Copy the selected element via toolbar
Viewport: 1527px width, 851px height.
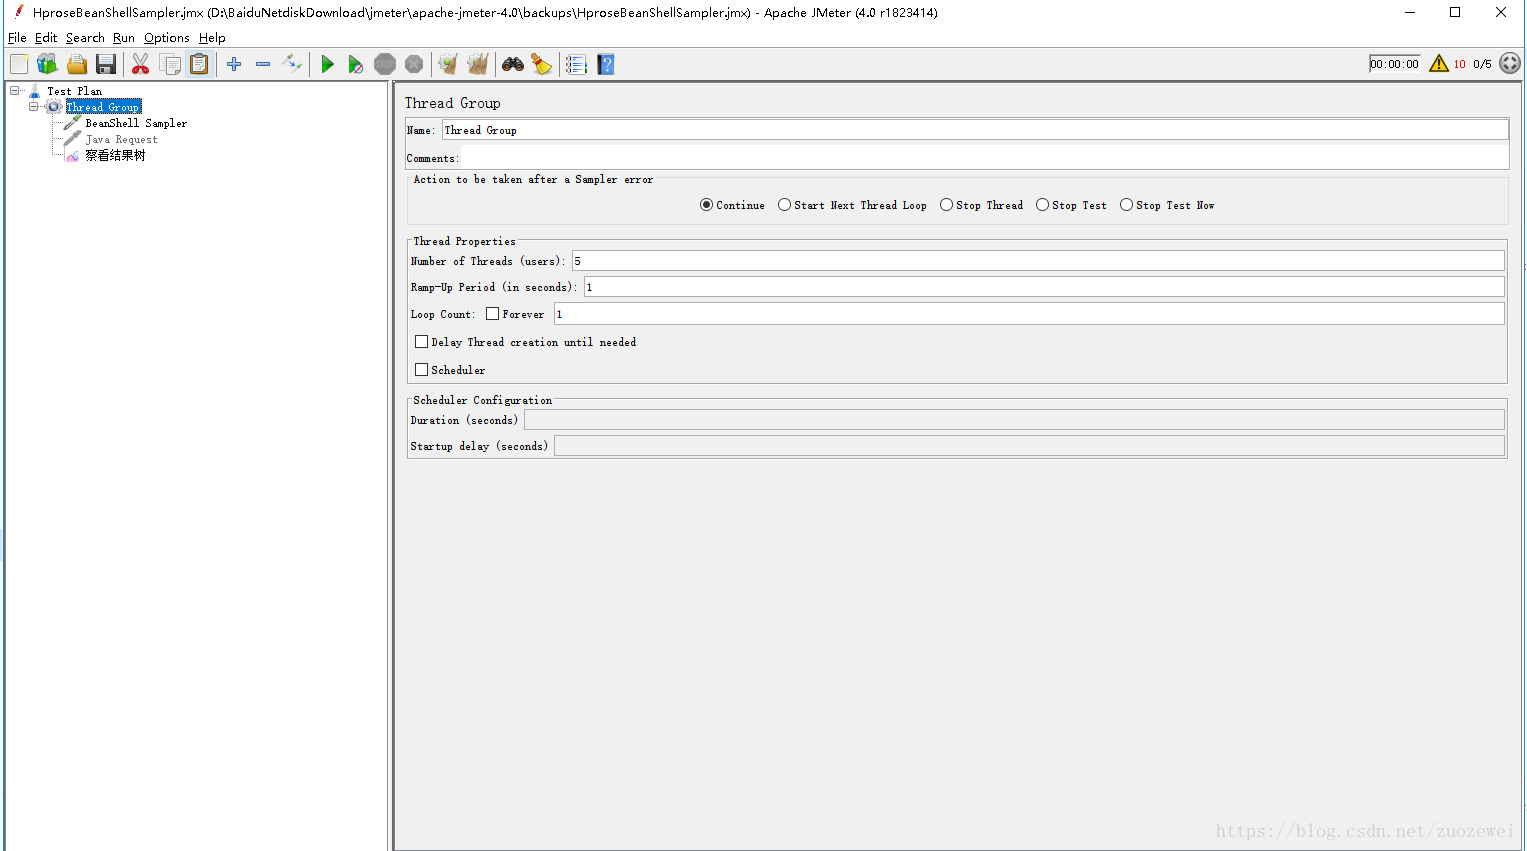click(171, 64)
